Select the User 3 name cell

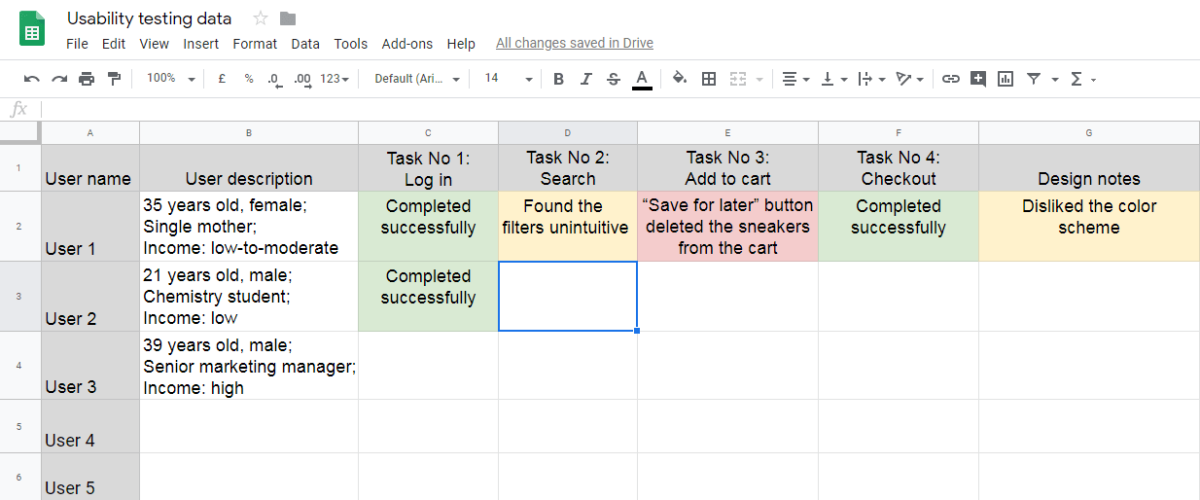click(90, 366)
